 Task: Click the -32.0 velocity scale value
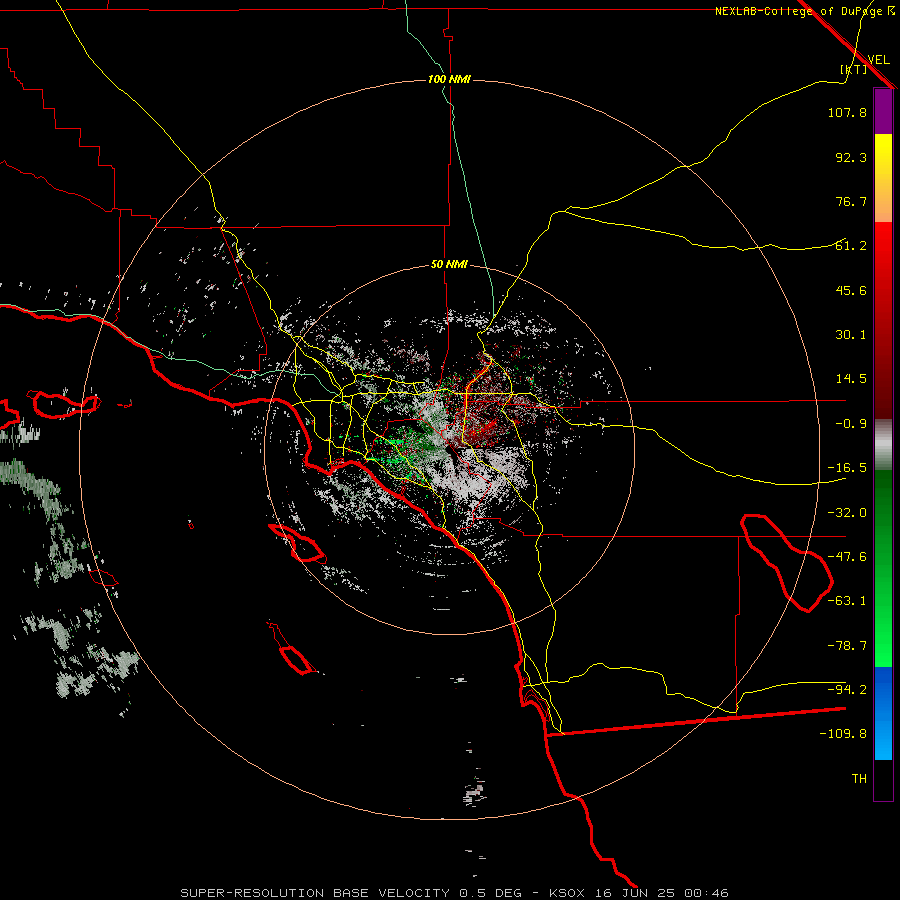(x=847, y=513)
